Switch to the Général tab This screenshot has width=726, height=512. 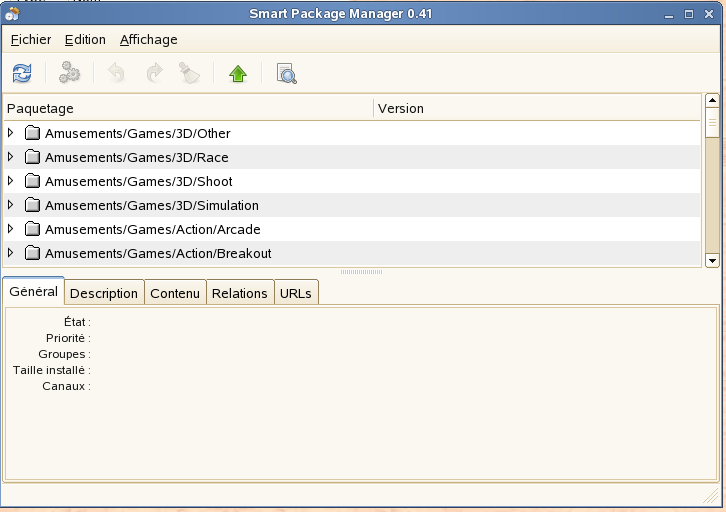(33, 292)
